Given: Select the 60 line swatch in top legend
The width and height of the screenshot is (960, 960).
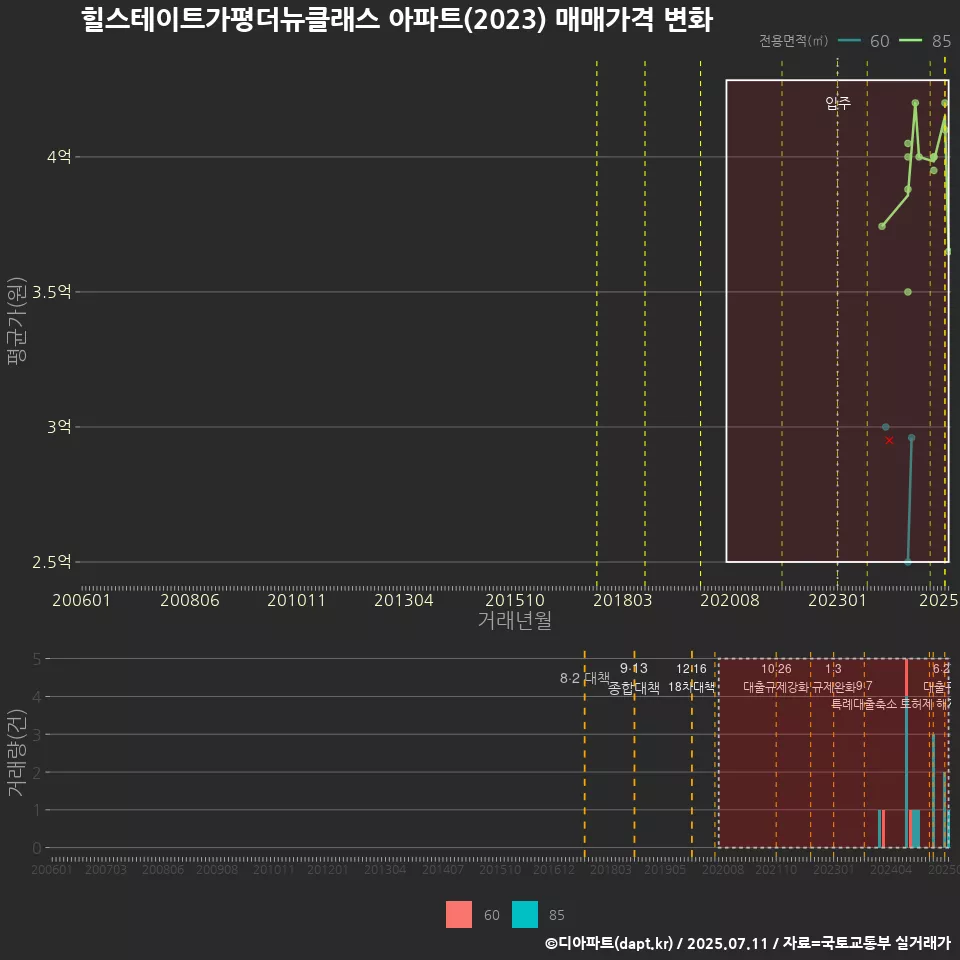Looking at the screenshot, I should click(849, 41).
